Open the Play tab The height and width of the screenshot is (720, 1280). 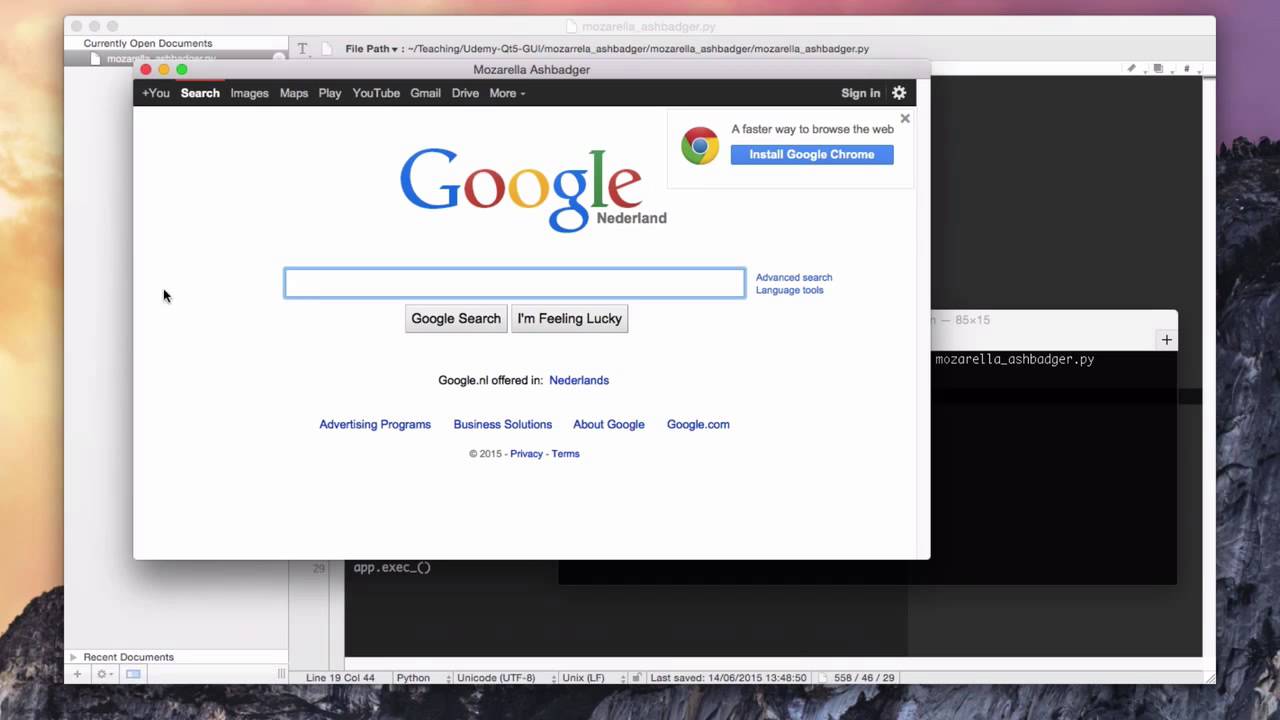[330, 93]
